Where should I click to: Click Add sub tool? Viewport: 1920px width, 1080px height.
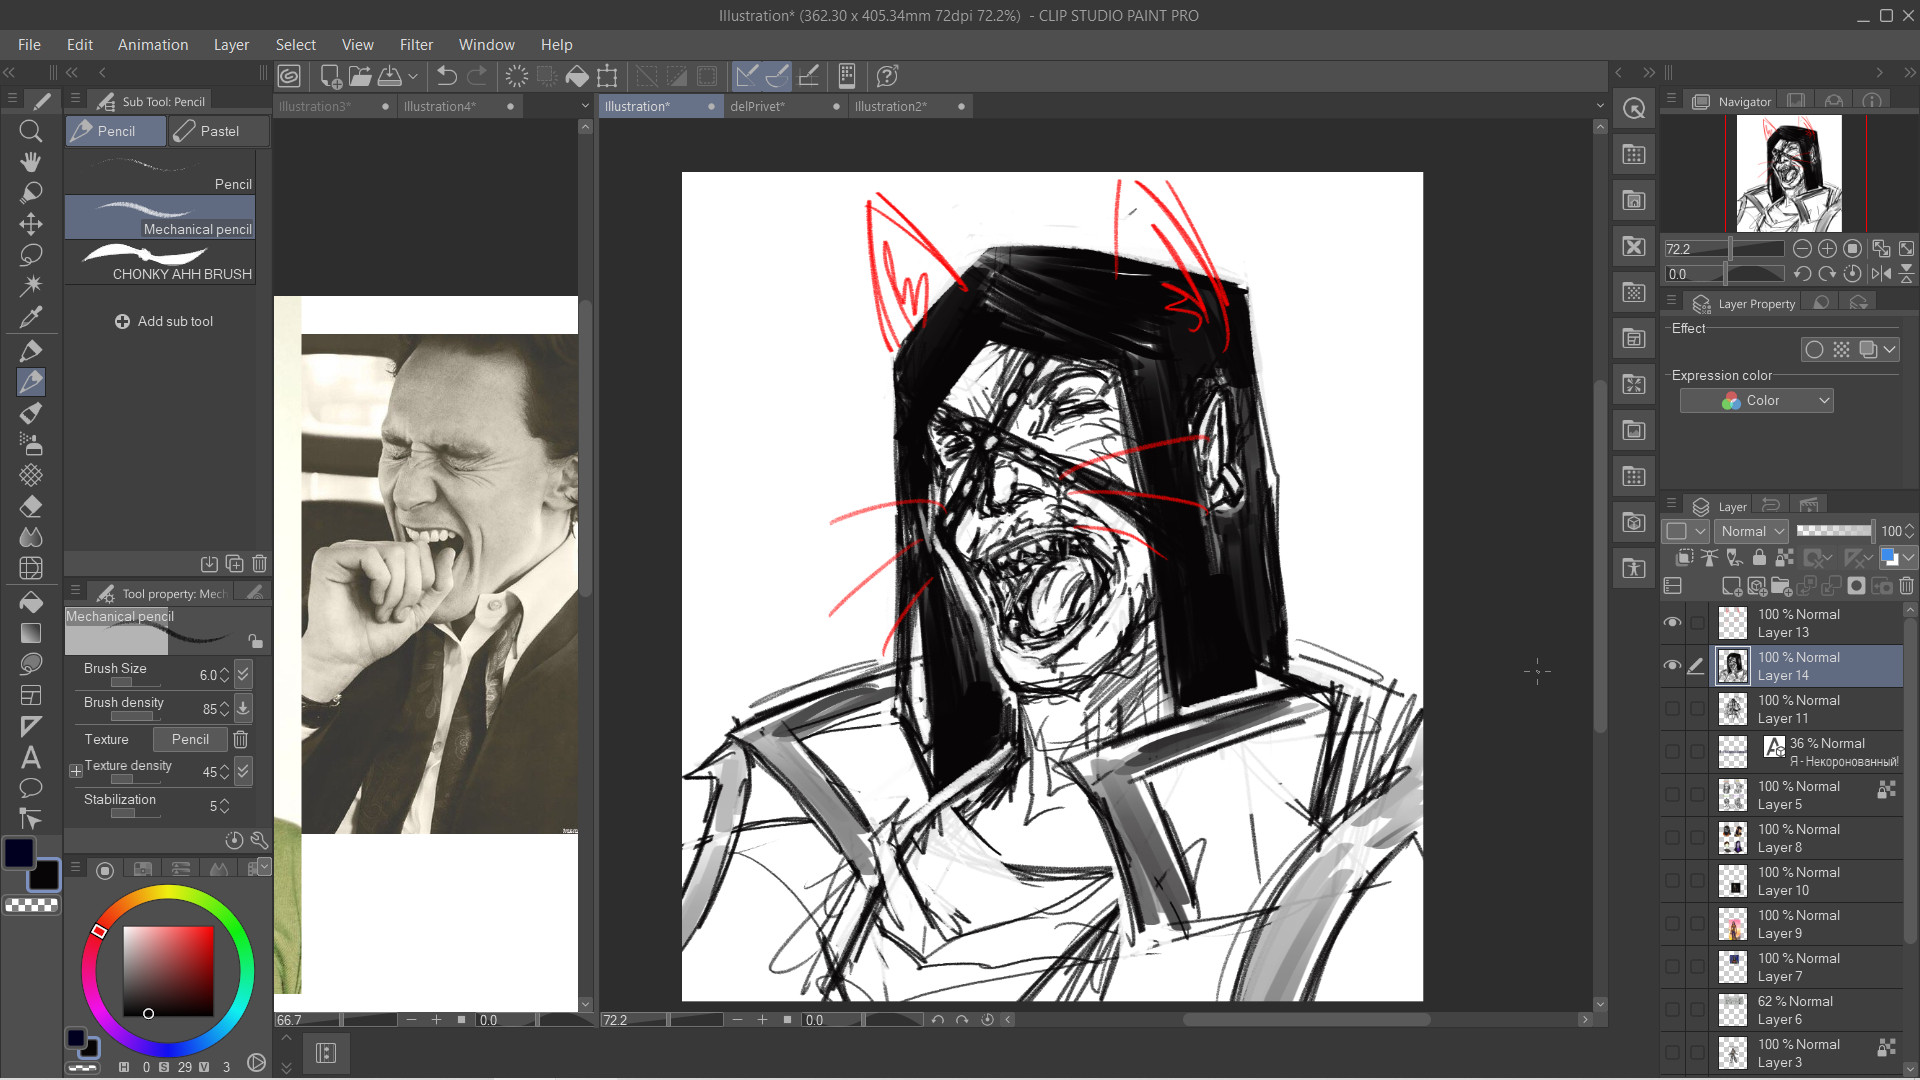click(x=164, y=321)
